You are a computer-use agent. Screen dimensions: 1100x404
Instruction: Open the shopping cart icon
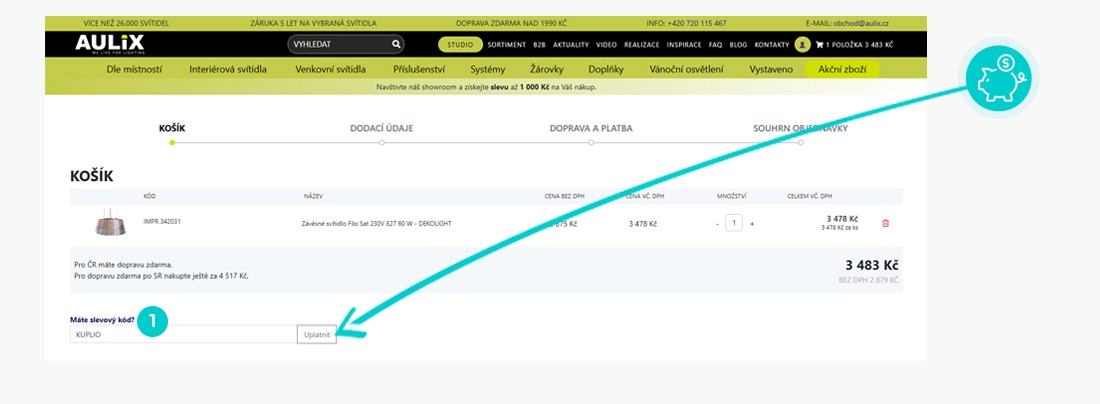click(819, 45)
